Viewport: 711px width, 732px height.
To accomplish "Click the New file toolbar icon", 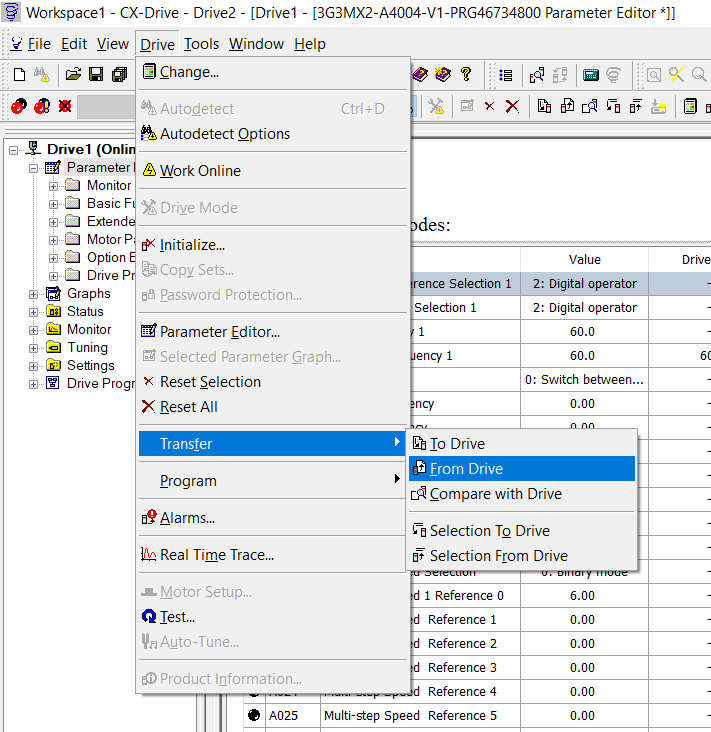I will pos(20,75).
